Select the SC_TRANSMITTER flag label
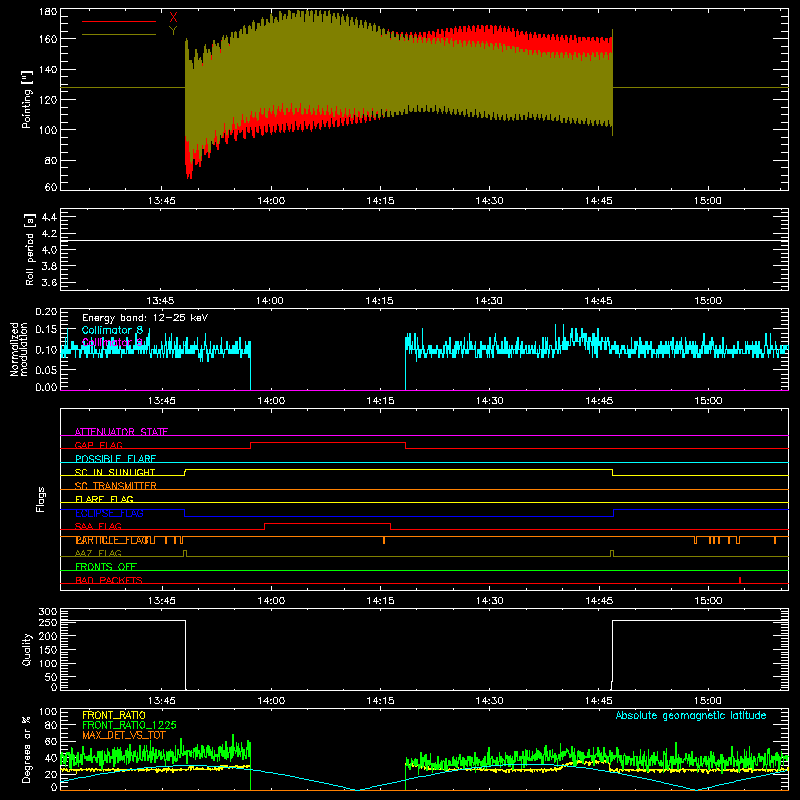800x800 pixels. click(x=115, y=486)
